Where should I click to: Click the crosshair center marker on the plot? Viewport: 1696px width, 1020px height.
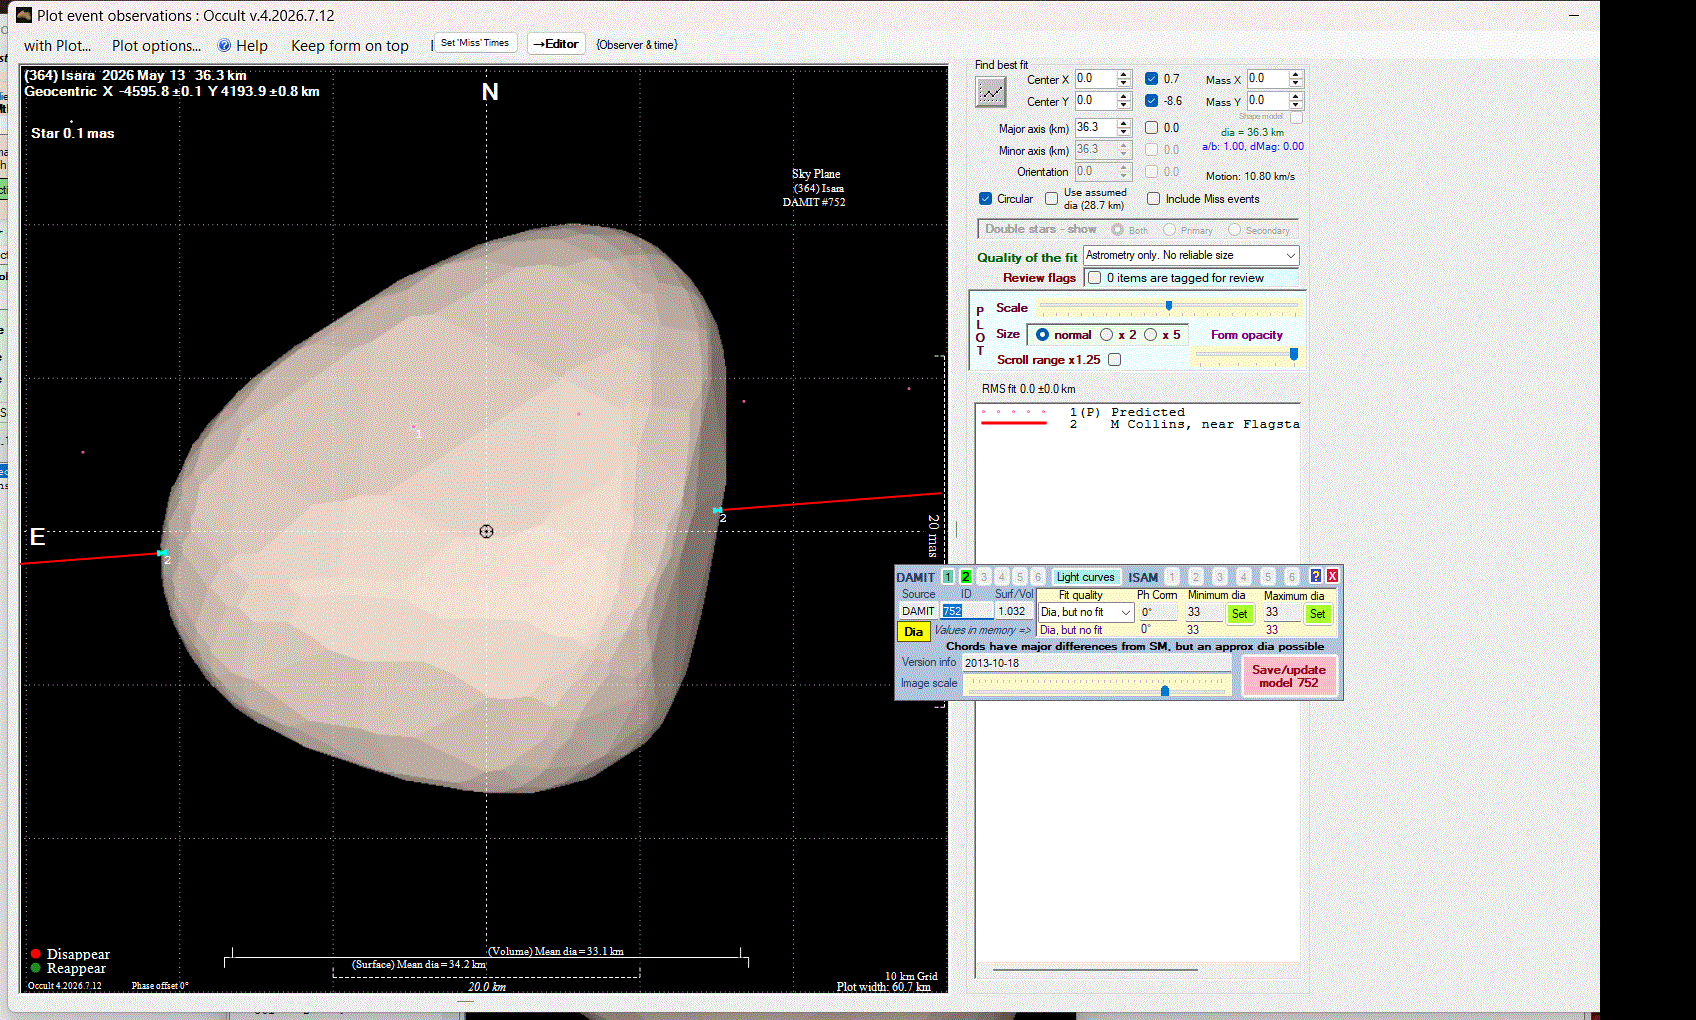tap(486, 531)
